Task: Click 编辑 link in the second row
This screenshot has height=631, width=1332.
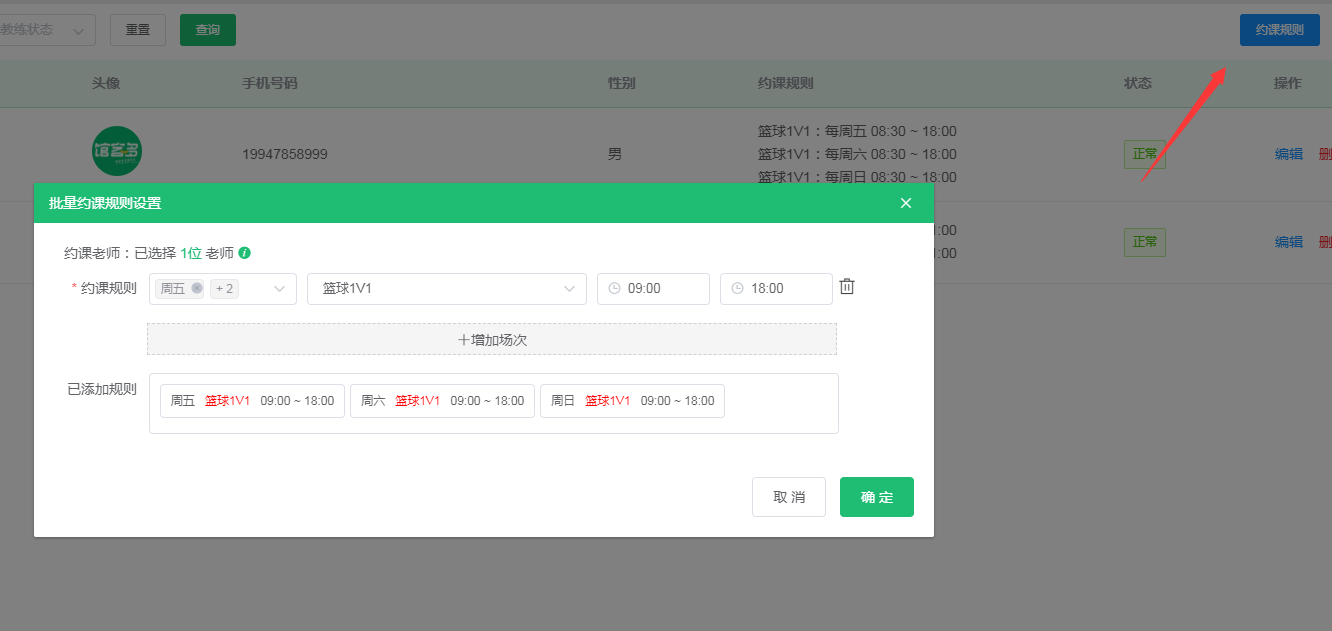Action: tap(1288, 242)
